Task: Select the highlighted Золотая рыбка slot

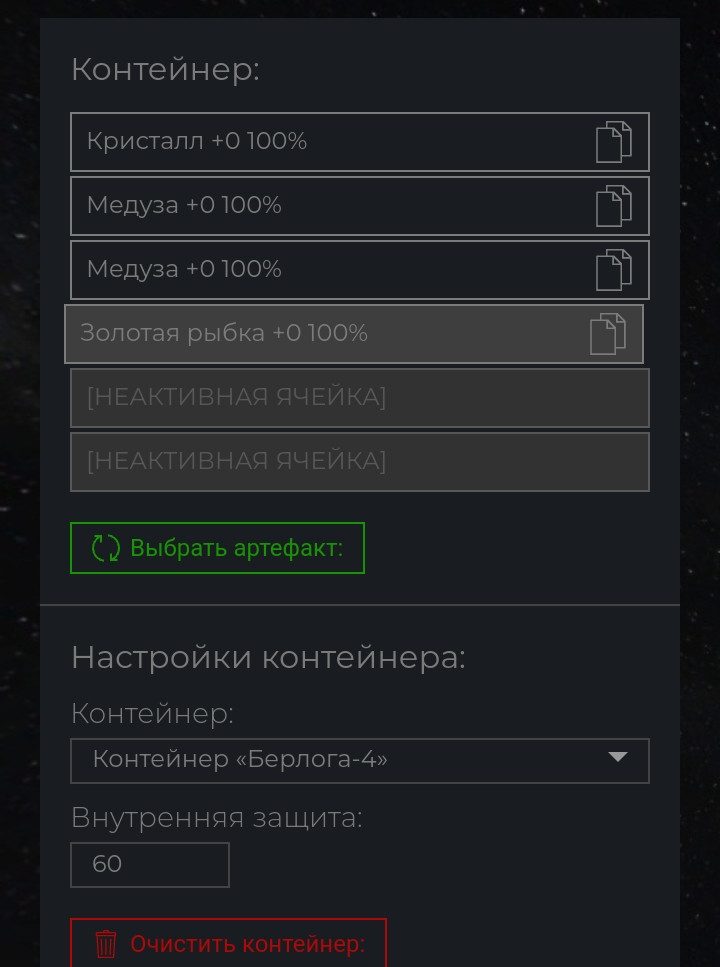Action: point(354,334)
